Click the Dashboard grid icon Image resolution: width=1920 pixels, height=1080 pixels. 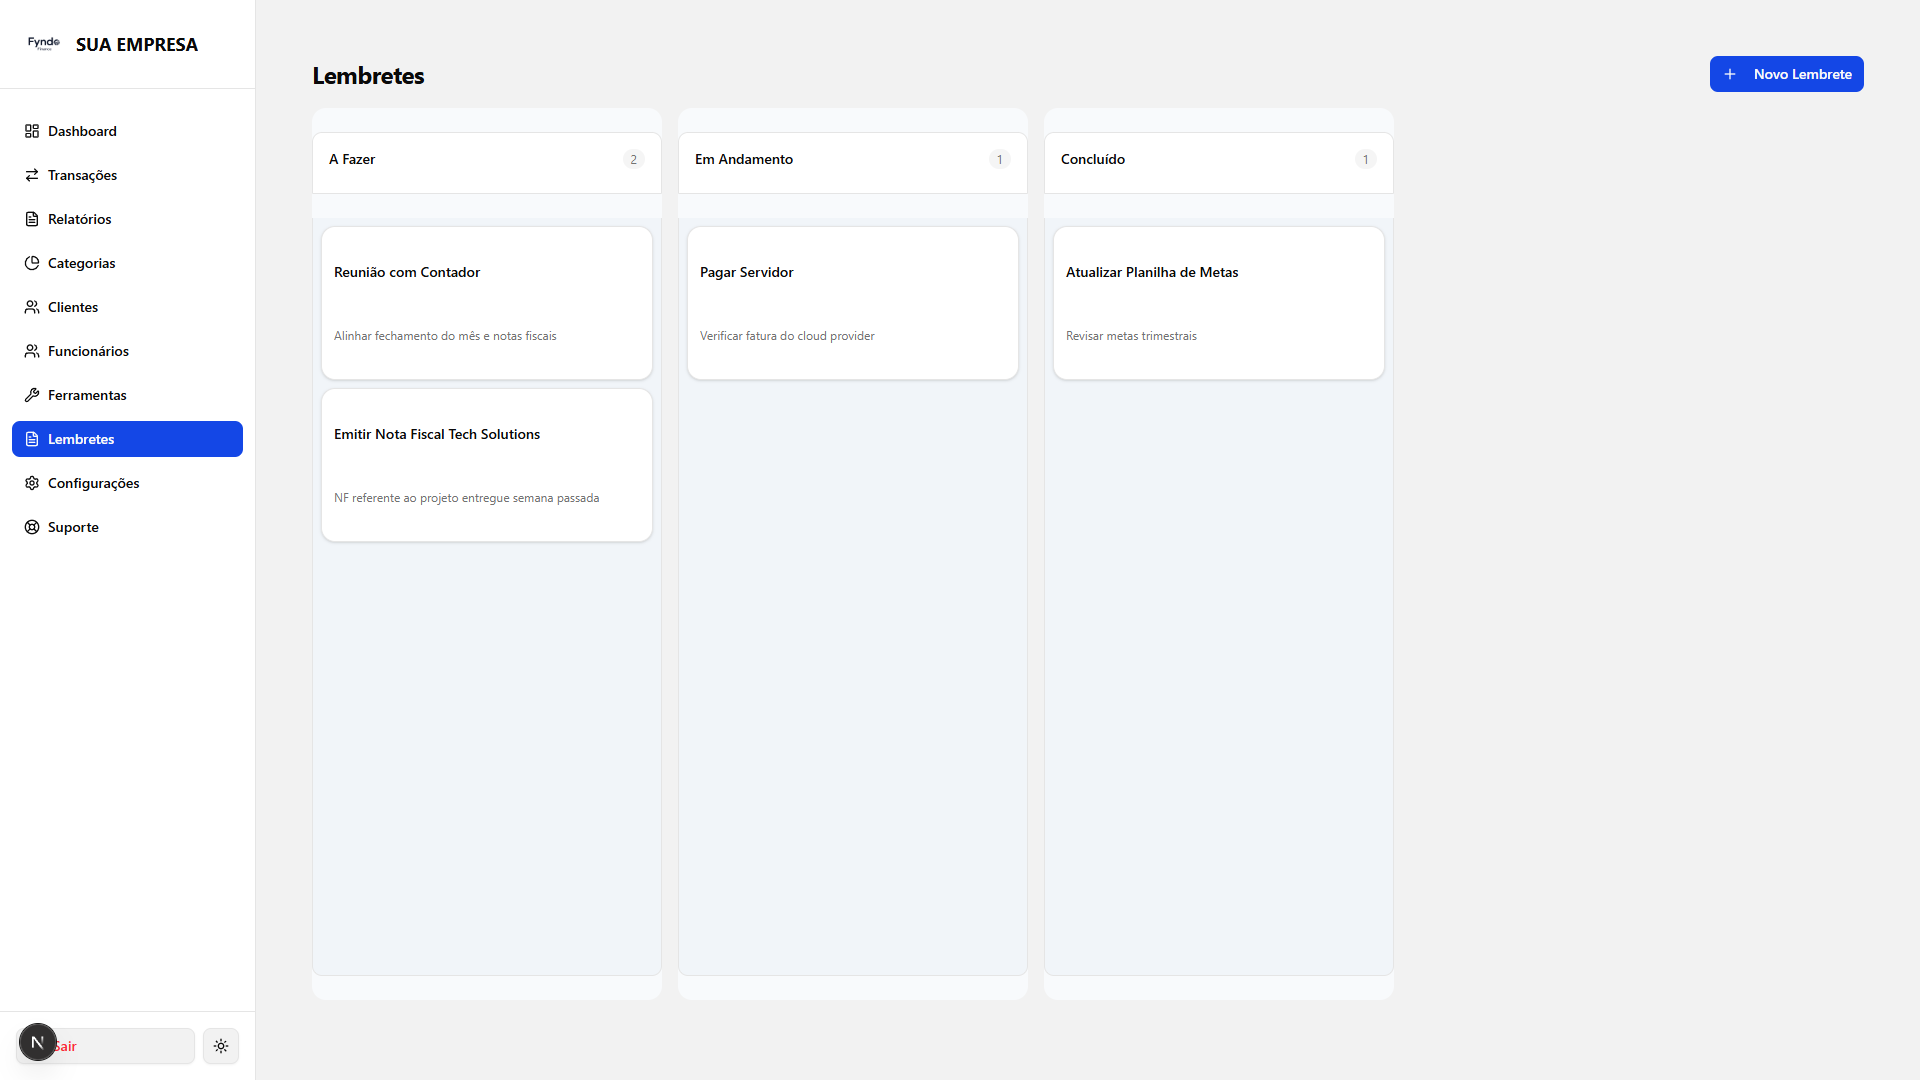click(x=32, y=131)
